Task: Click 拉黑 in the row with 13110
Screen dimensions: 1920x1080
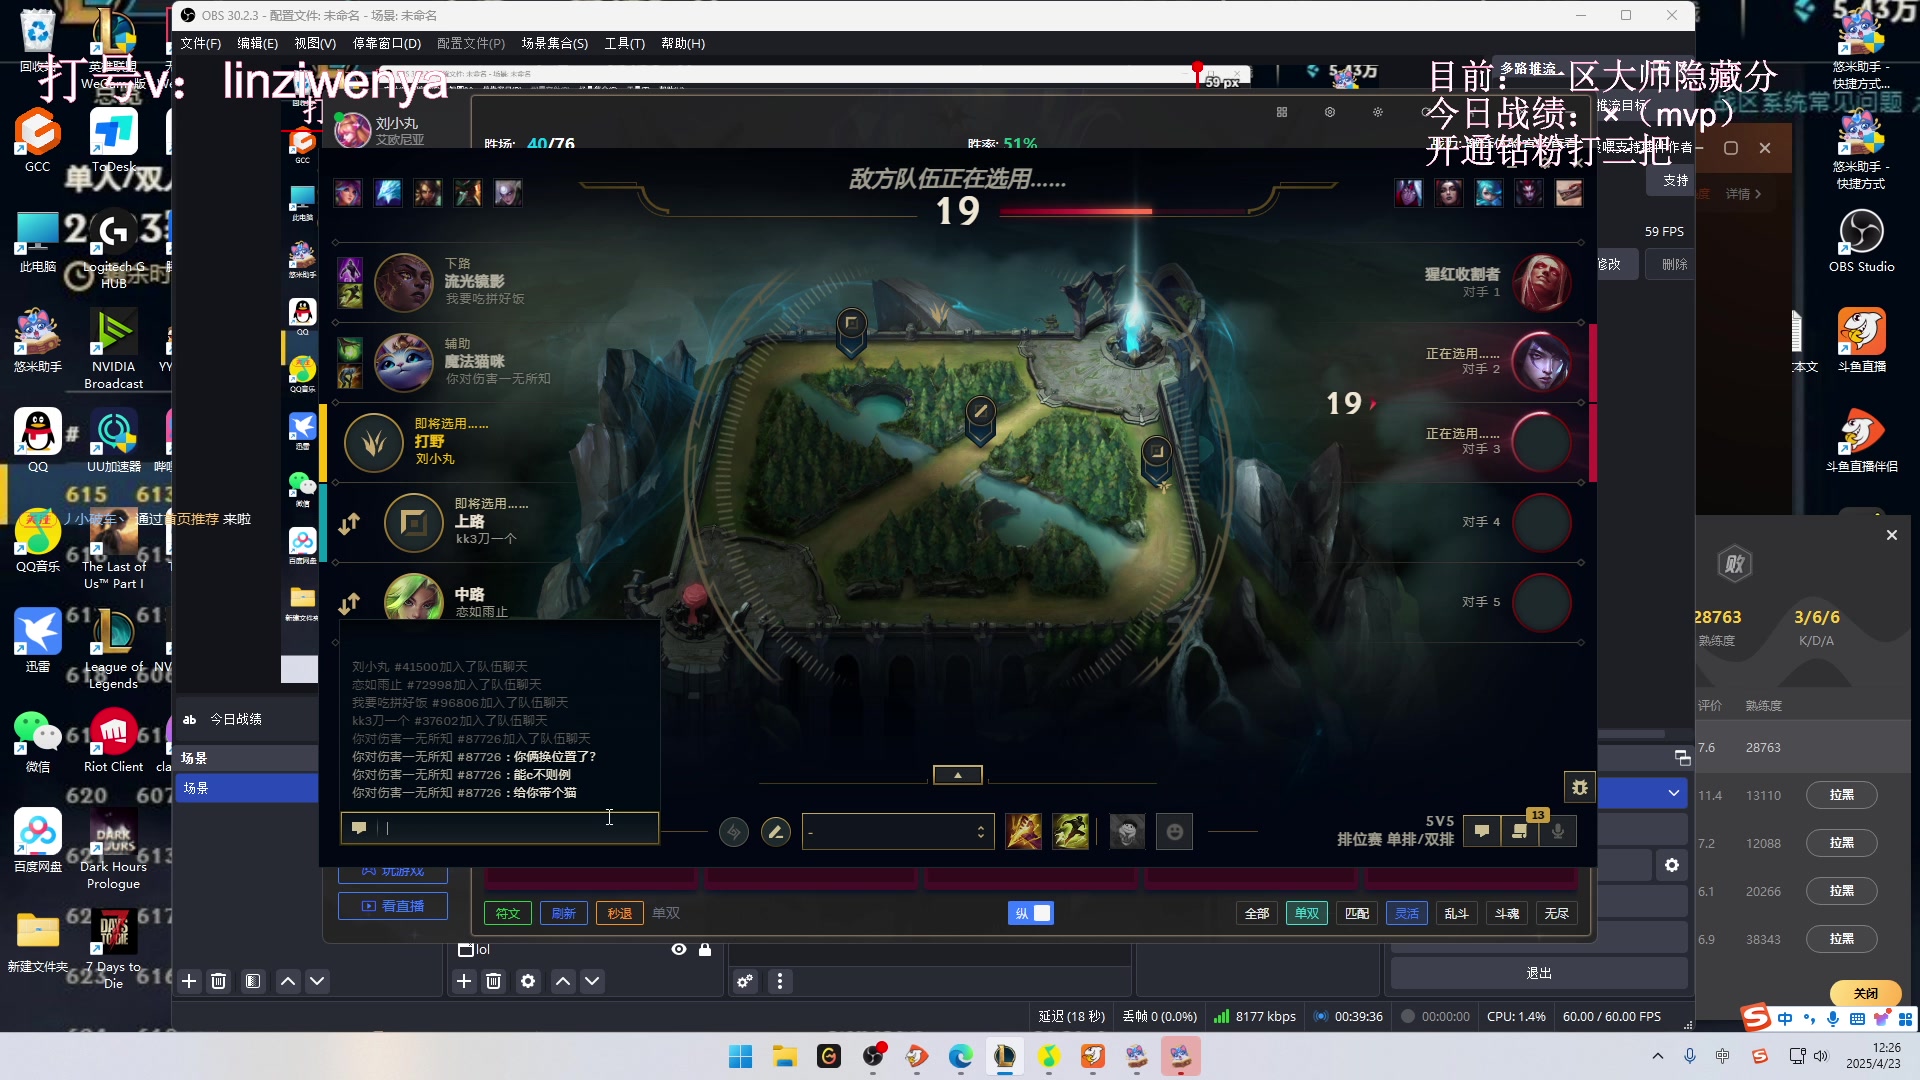Action: point(1842,795)
